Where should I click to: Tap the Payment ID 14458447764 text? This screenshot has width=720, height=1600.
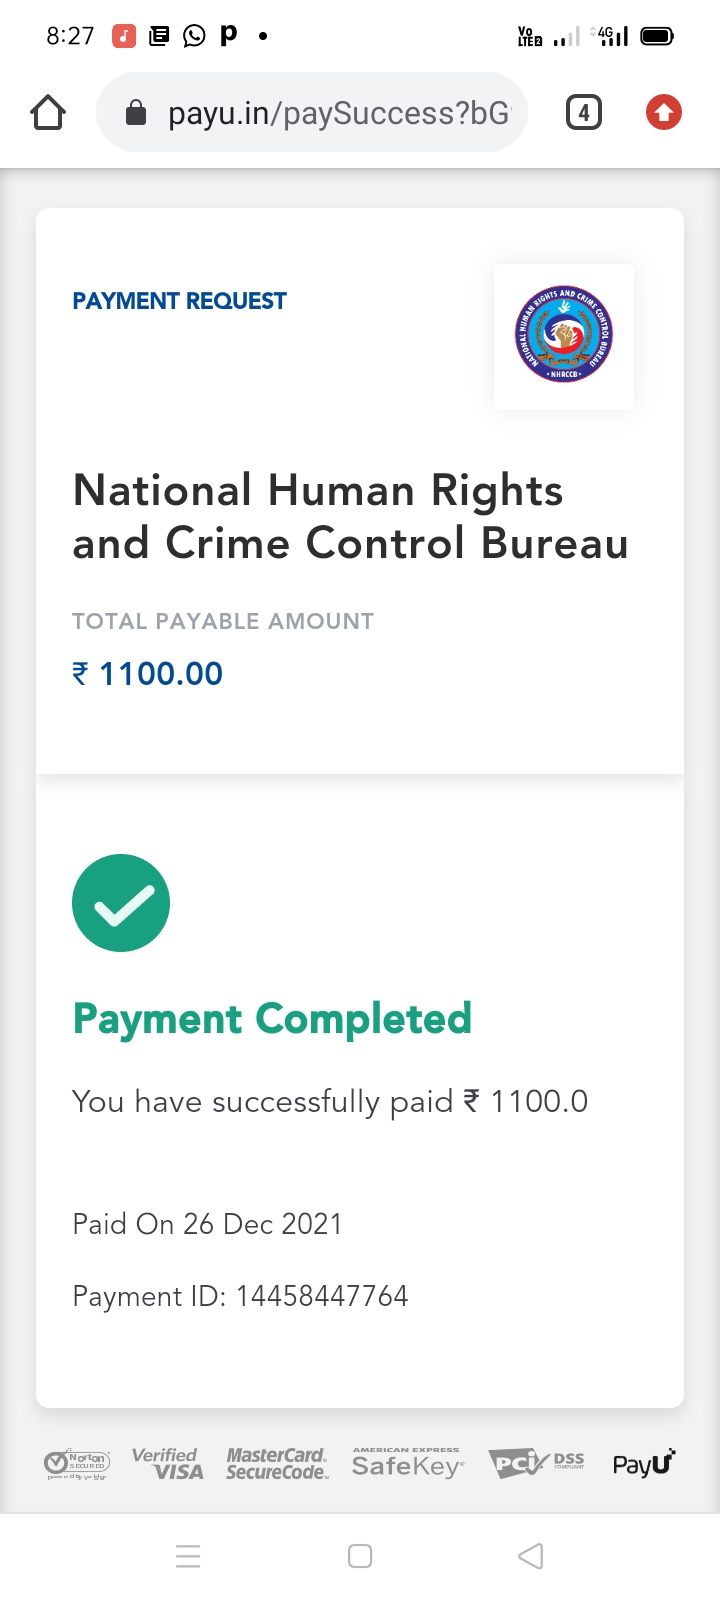coord(240,1296)
